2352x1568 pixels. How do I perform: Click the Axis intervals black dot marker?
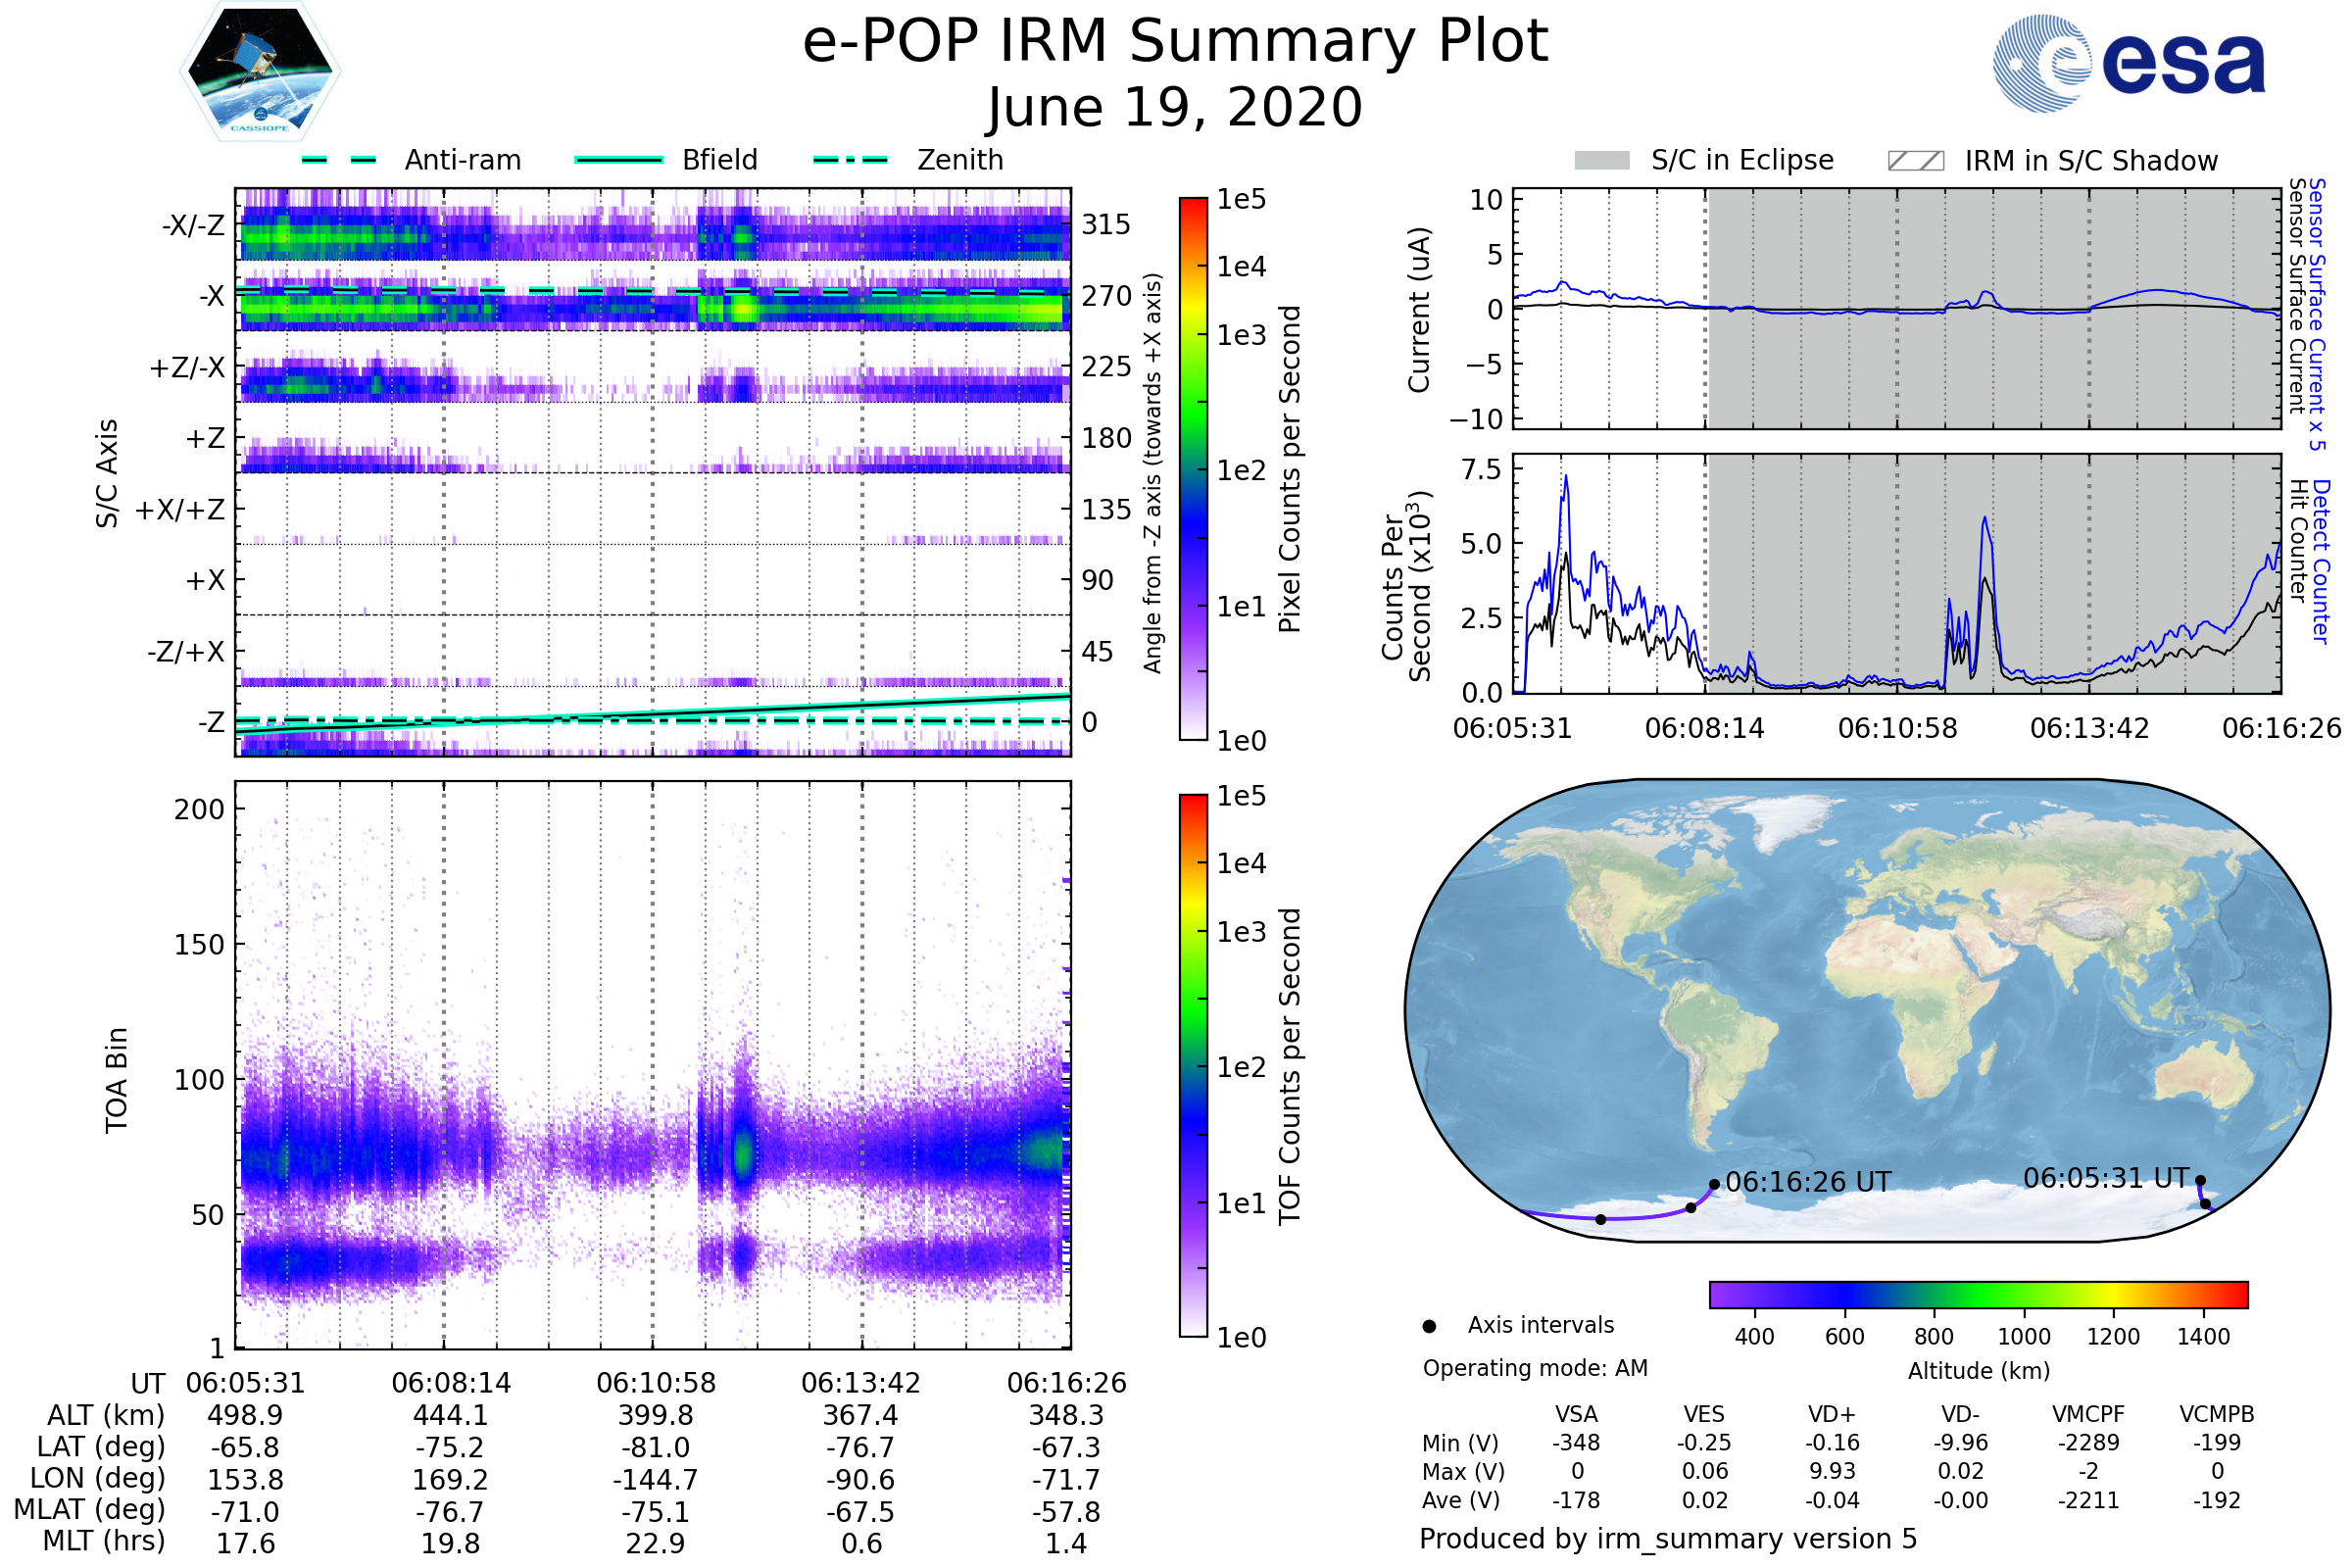1429,1326
